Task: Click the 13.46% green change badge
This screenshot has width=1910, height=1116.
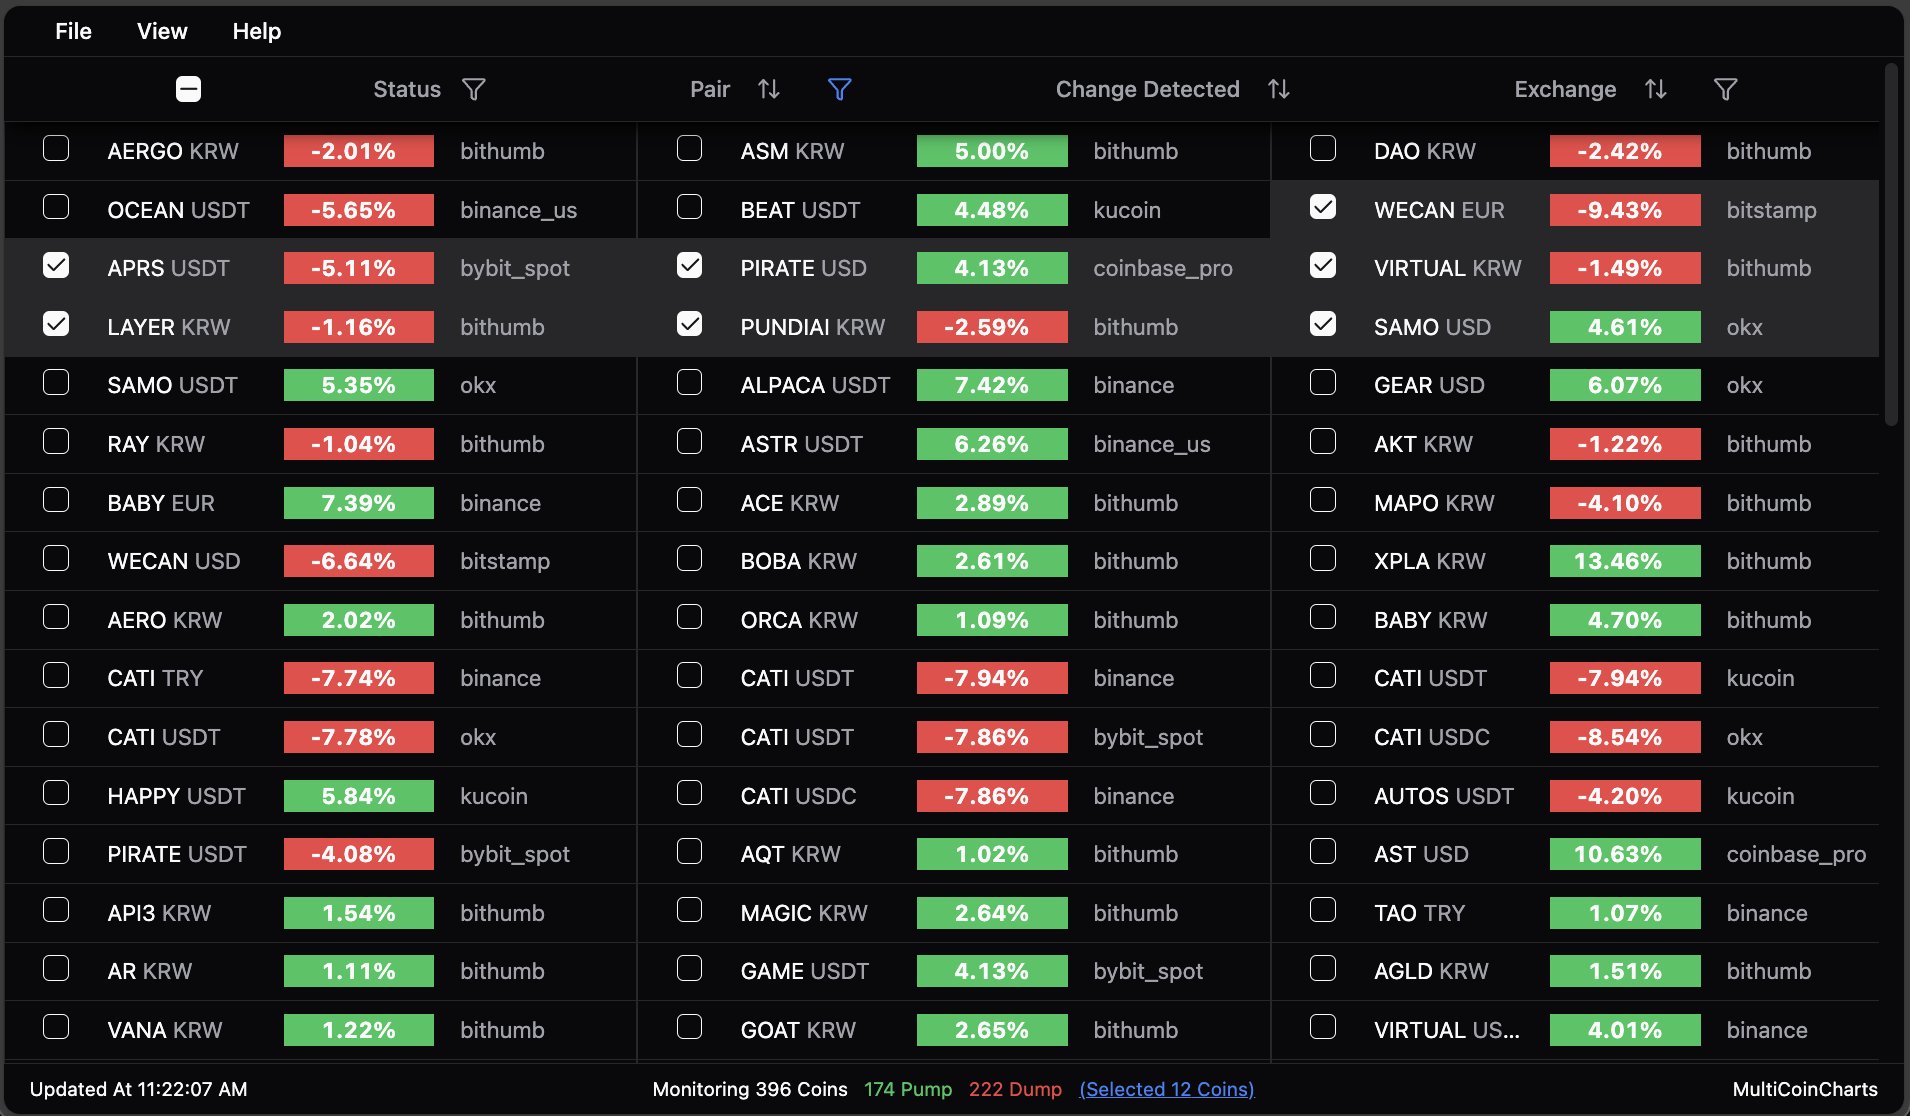Action: tap(1624, 561)
